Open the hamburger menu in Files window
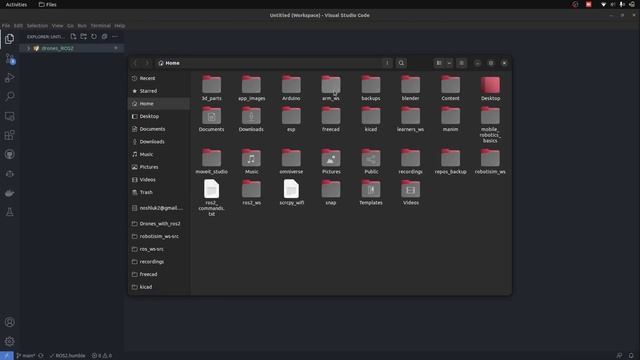 pyautogui.click(x=461, y=63)
